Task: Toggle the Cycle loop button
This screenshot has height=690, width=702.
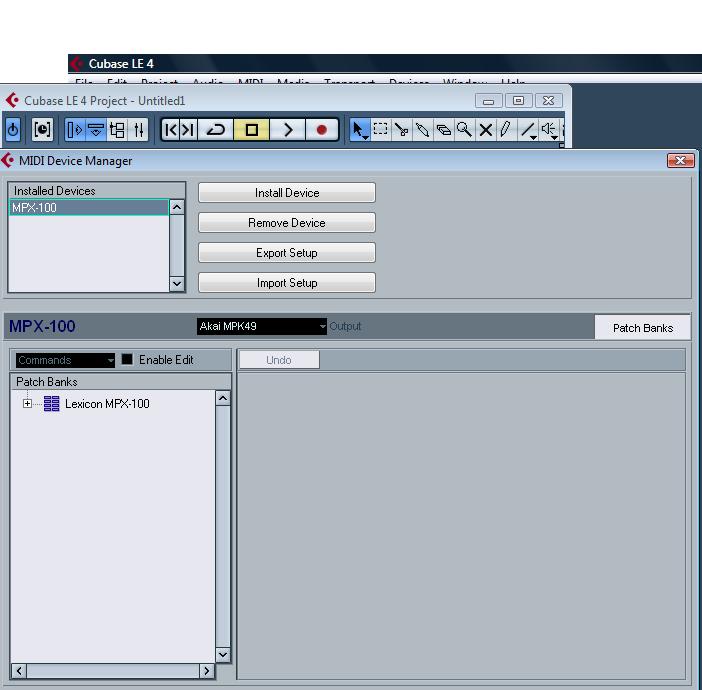Action: pos(216,129)
